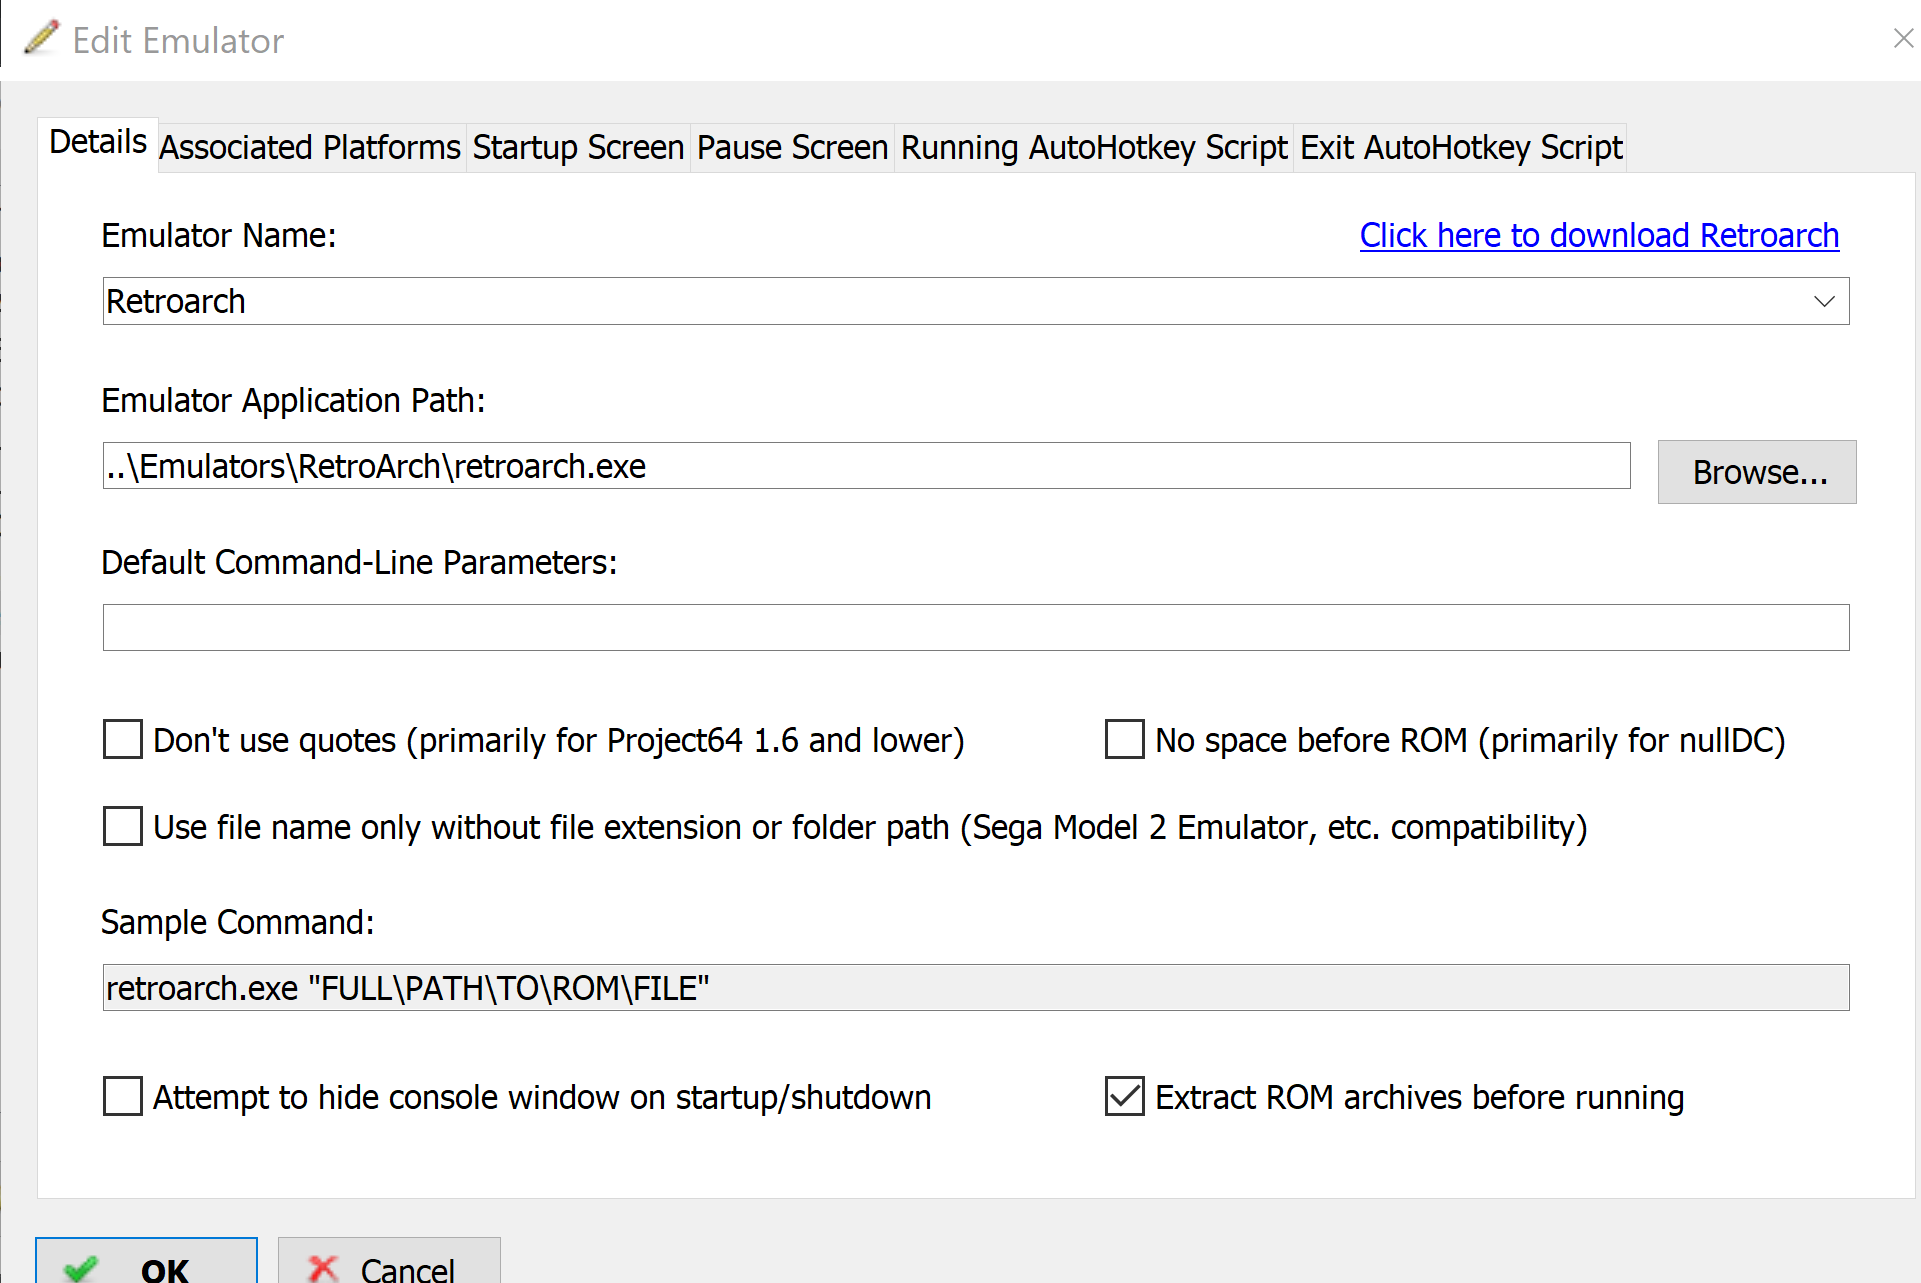Screen dimensions: 1921x1283
Task: Enable Use file name only checkbox
Action: (x=123, y=827)
